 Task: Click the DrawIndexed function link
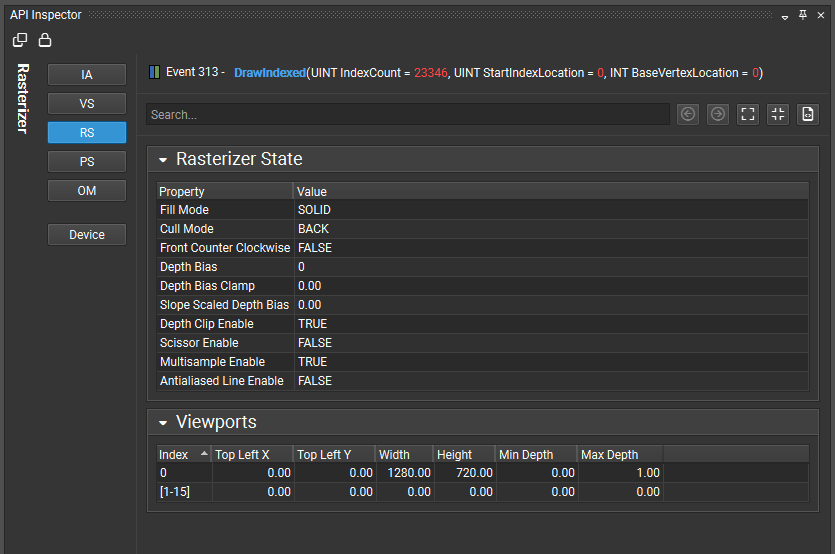pos(270,73)
